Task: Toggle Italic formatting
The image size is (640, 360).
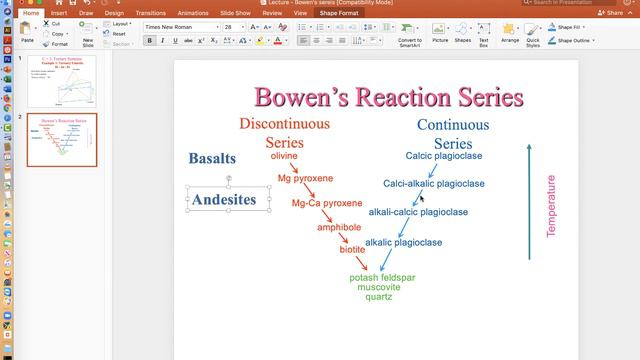Action: (162, 40)
